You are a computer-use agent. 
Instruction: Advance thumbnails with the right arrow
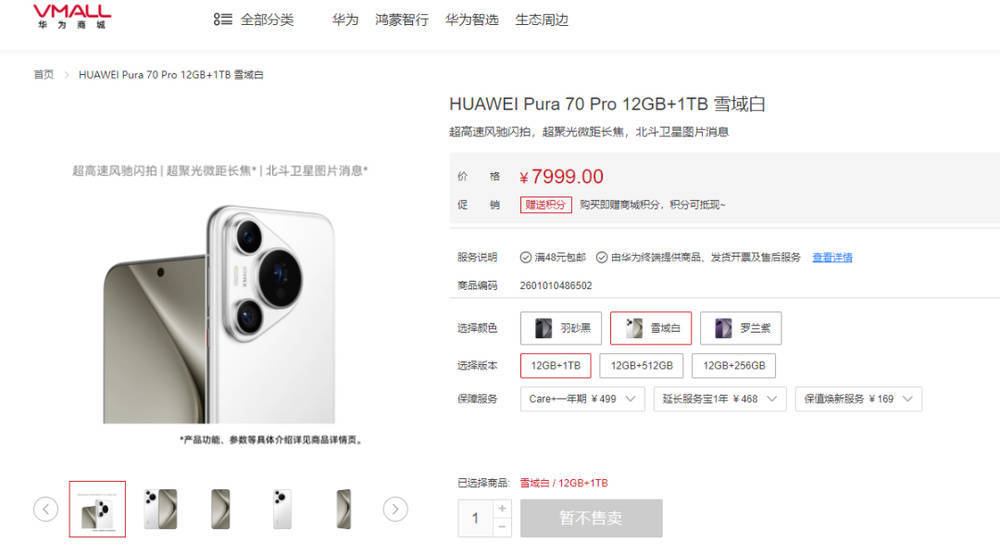pyautogui.click(x=395, y=509)
